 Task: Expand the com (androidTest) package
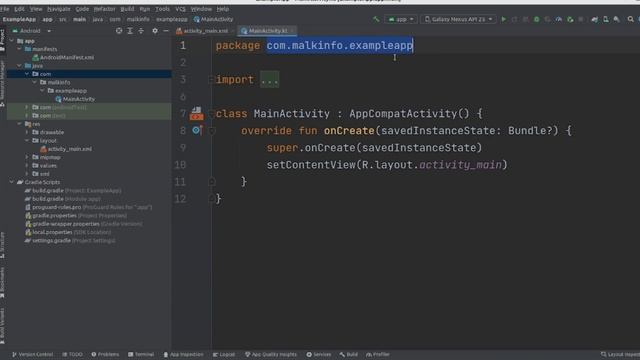[x=27, y=107]
